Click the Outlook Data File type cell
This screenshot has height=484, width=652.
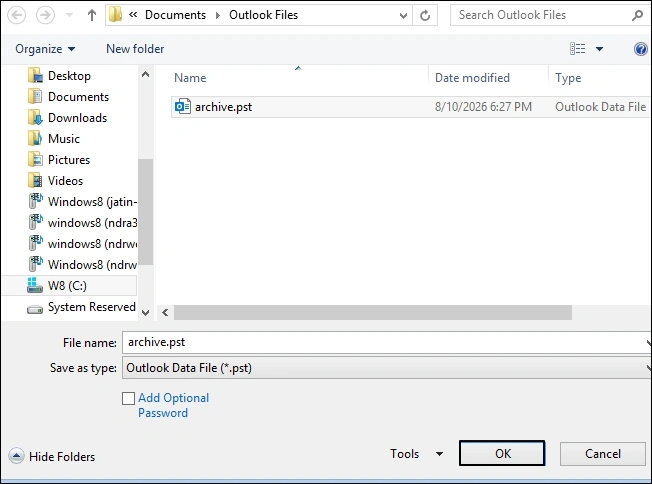pyautogui.click(x=600, y=107)
